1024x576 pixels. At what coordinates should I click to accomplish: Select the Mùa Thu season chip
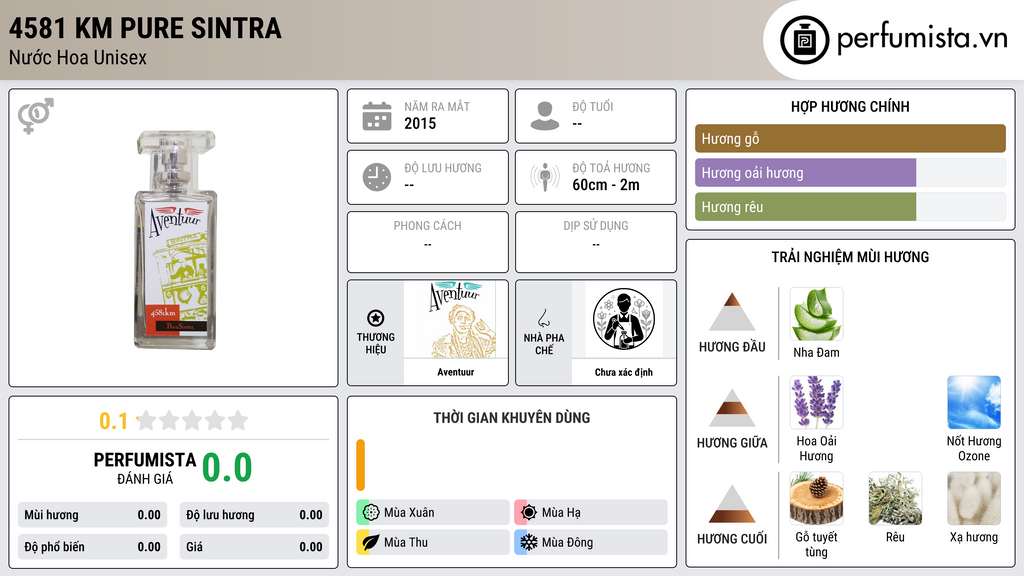(x=433, y=542)
